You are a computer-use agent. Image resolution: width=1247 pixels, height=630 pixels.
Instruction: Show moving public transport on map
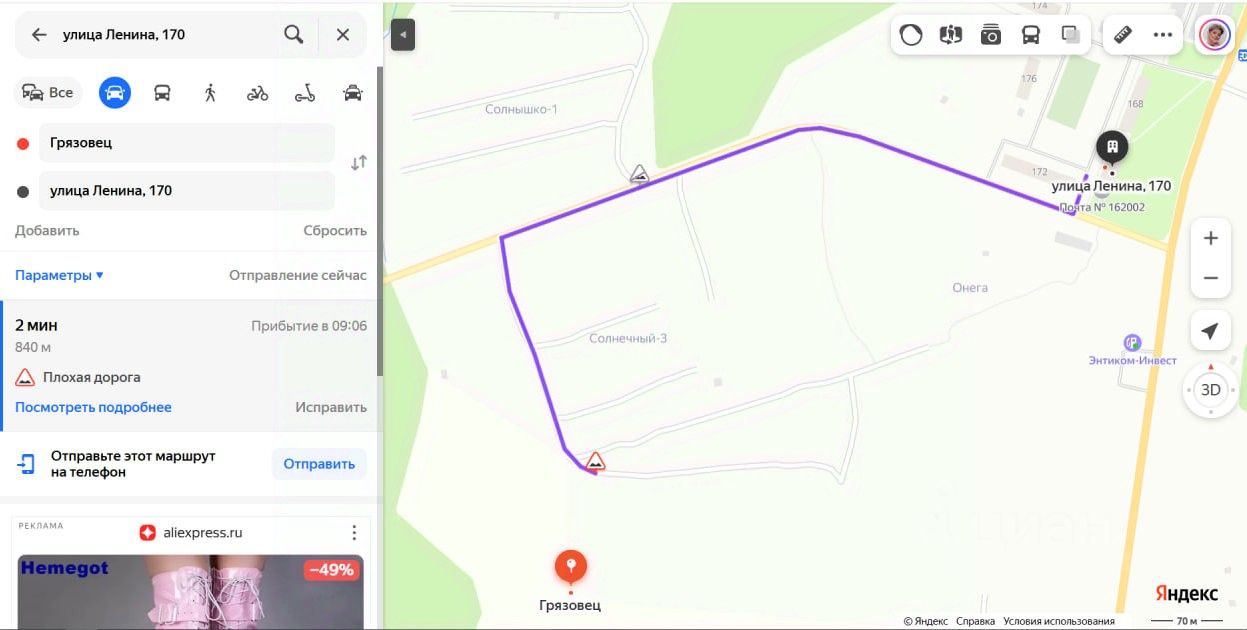coord(1031,35)
